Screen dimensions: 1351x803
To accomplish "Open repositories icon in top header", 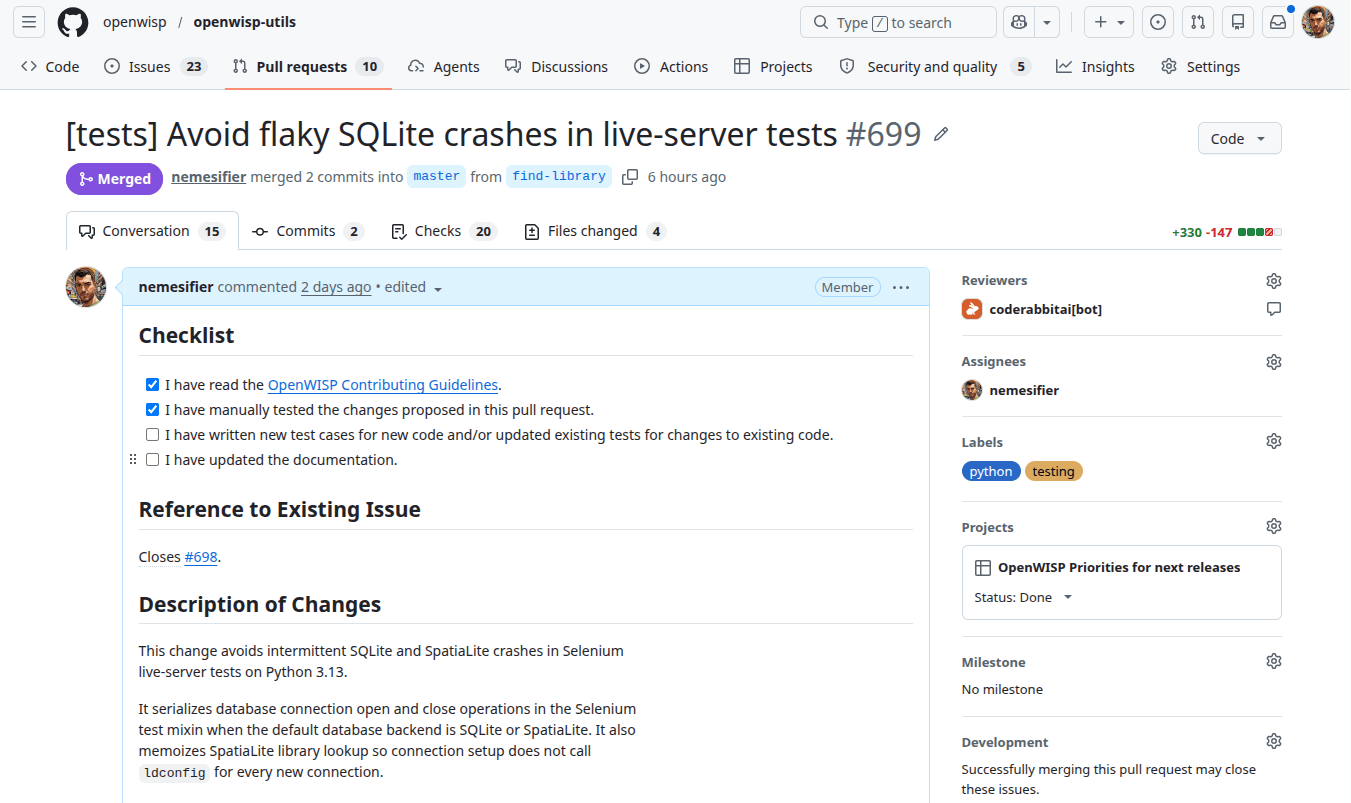I will click(x=1238, y=22).
